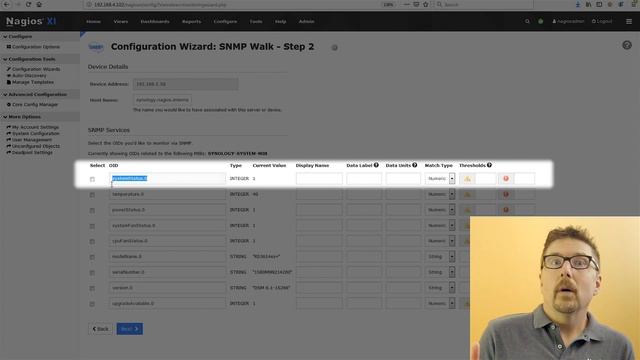This screenshot has height=360, width=640.
Task: Open the Reports menu
Action: pos(191,21)
